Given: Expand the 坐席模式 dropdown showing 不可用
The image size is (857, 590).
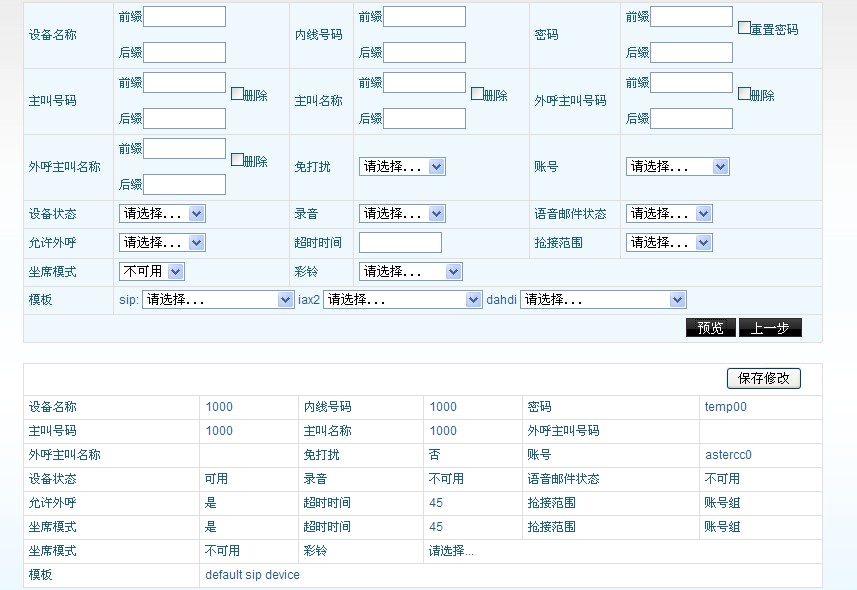Looking at the screenshot, I should [x=152, y=272].
